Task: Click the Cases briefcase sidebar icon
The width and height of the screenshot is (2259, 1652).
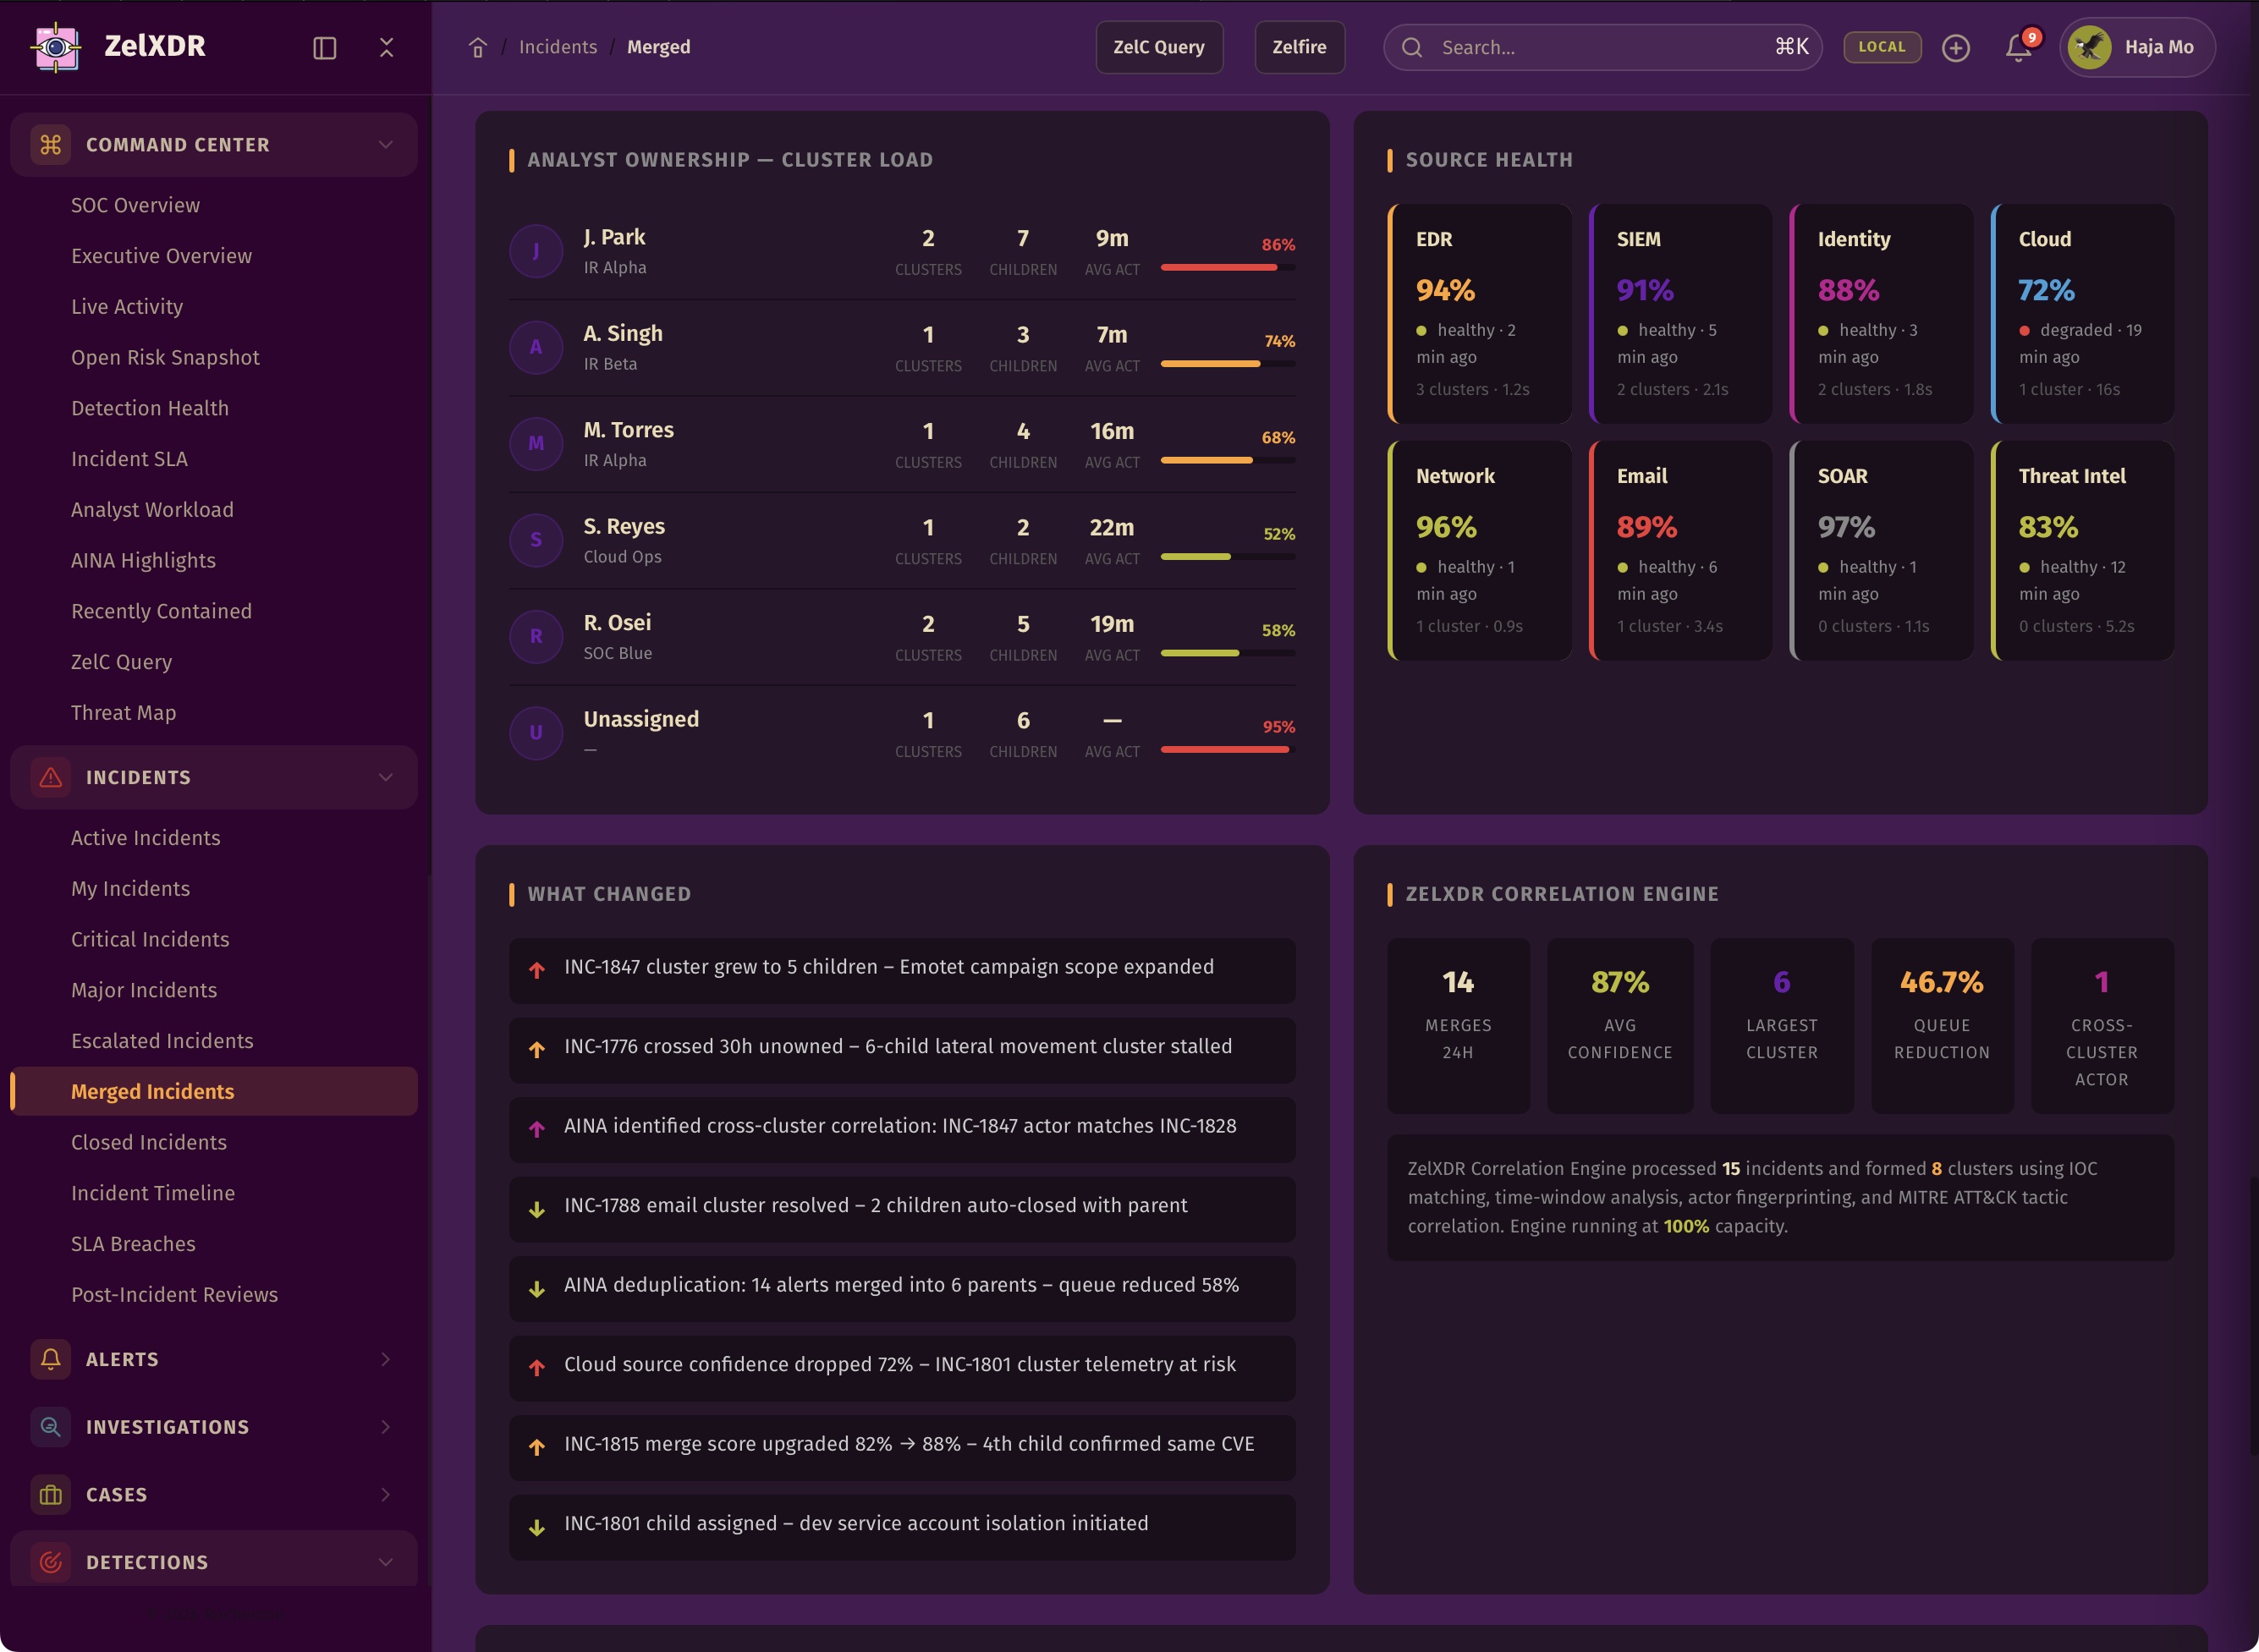Action: [50, 1494]
